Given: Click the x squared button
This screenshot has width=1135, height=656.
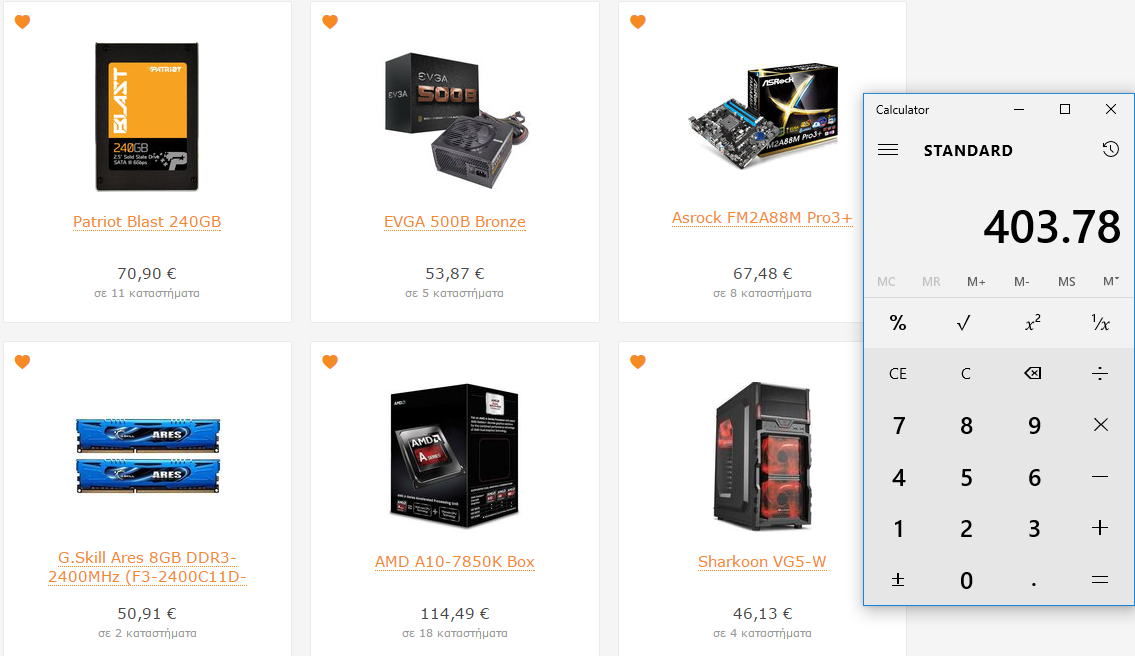Looking at the screenshot, I should [x=1033, y=323].
